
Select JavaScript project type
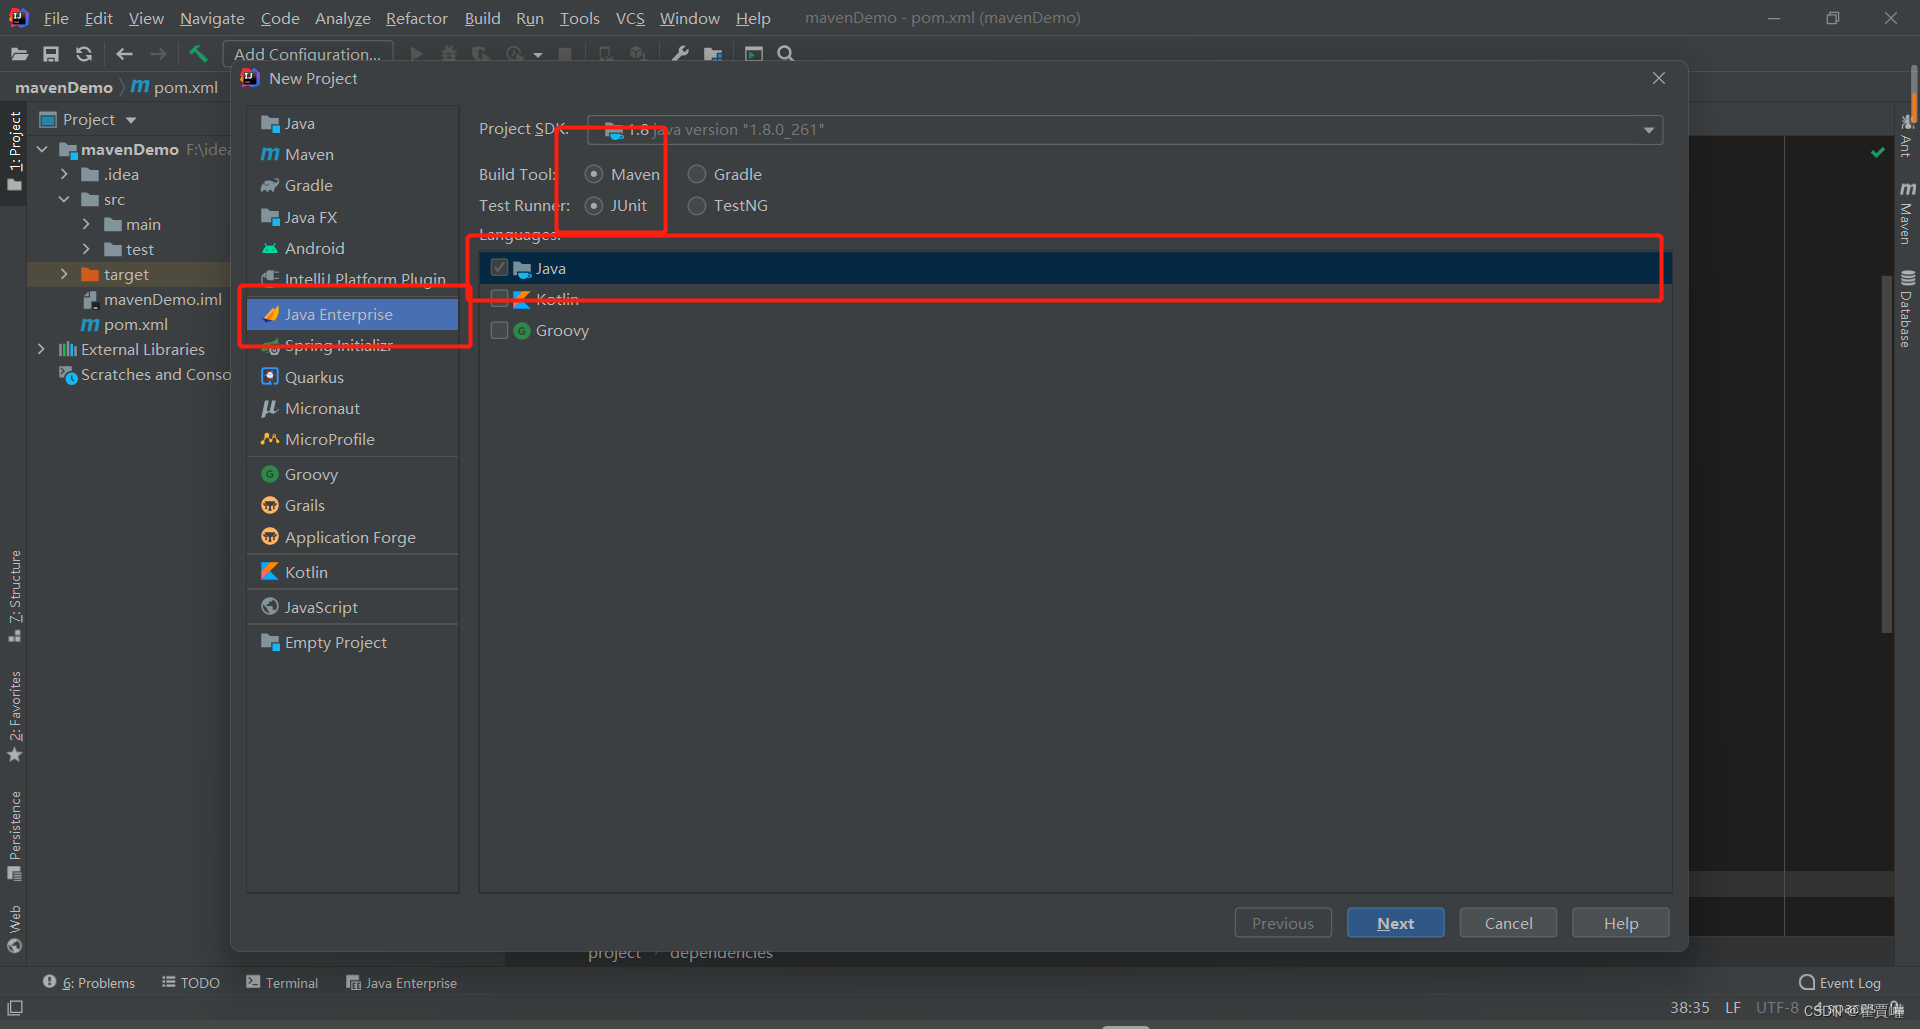coord(352,607)
